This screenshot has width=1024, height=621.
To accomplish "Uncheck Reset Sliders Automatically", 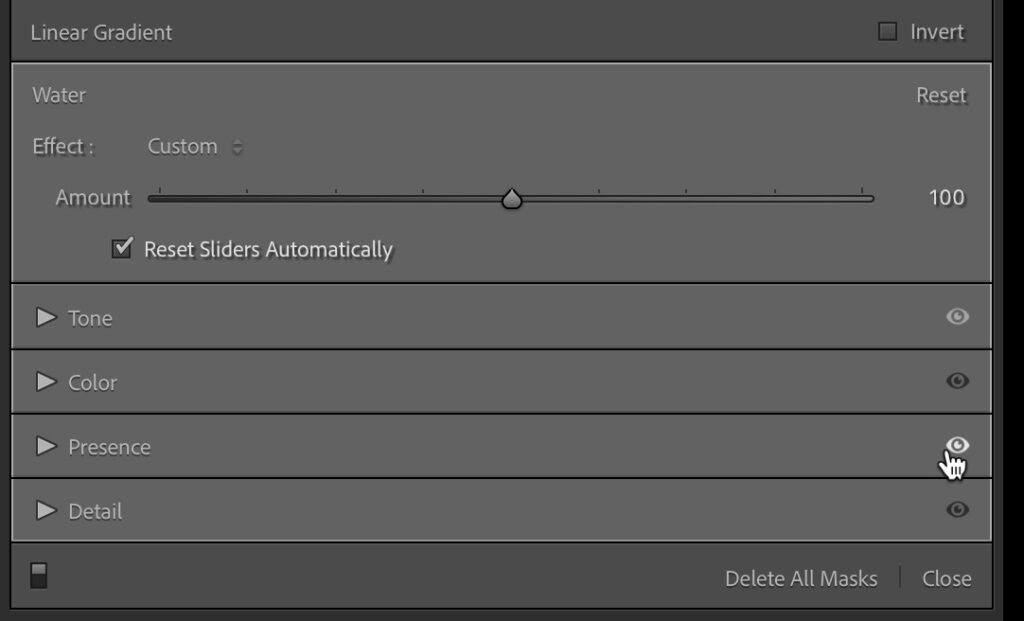I will 121,248.
